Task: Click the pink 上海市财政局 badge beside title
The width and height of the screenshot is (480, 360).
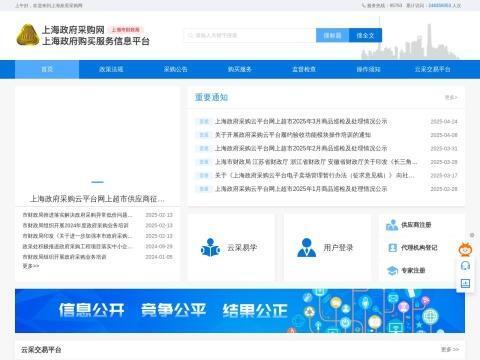Action: (x=125, y=30)
